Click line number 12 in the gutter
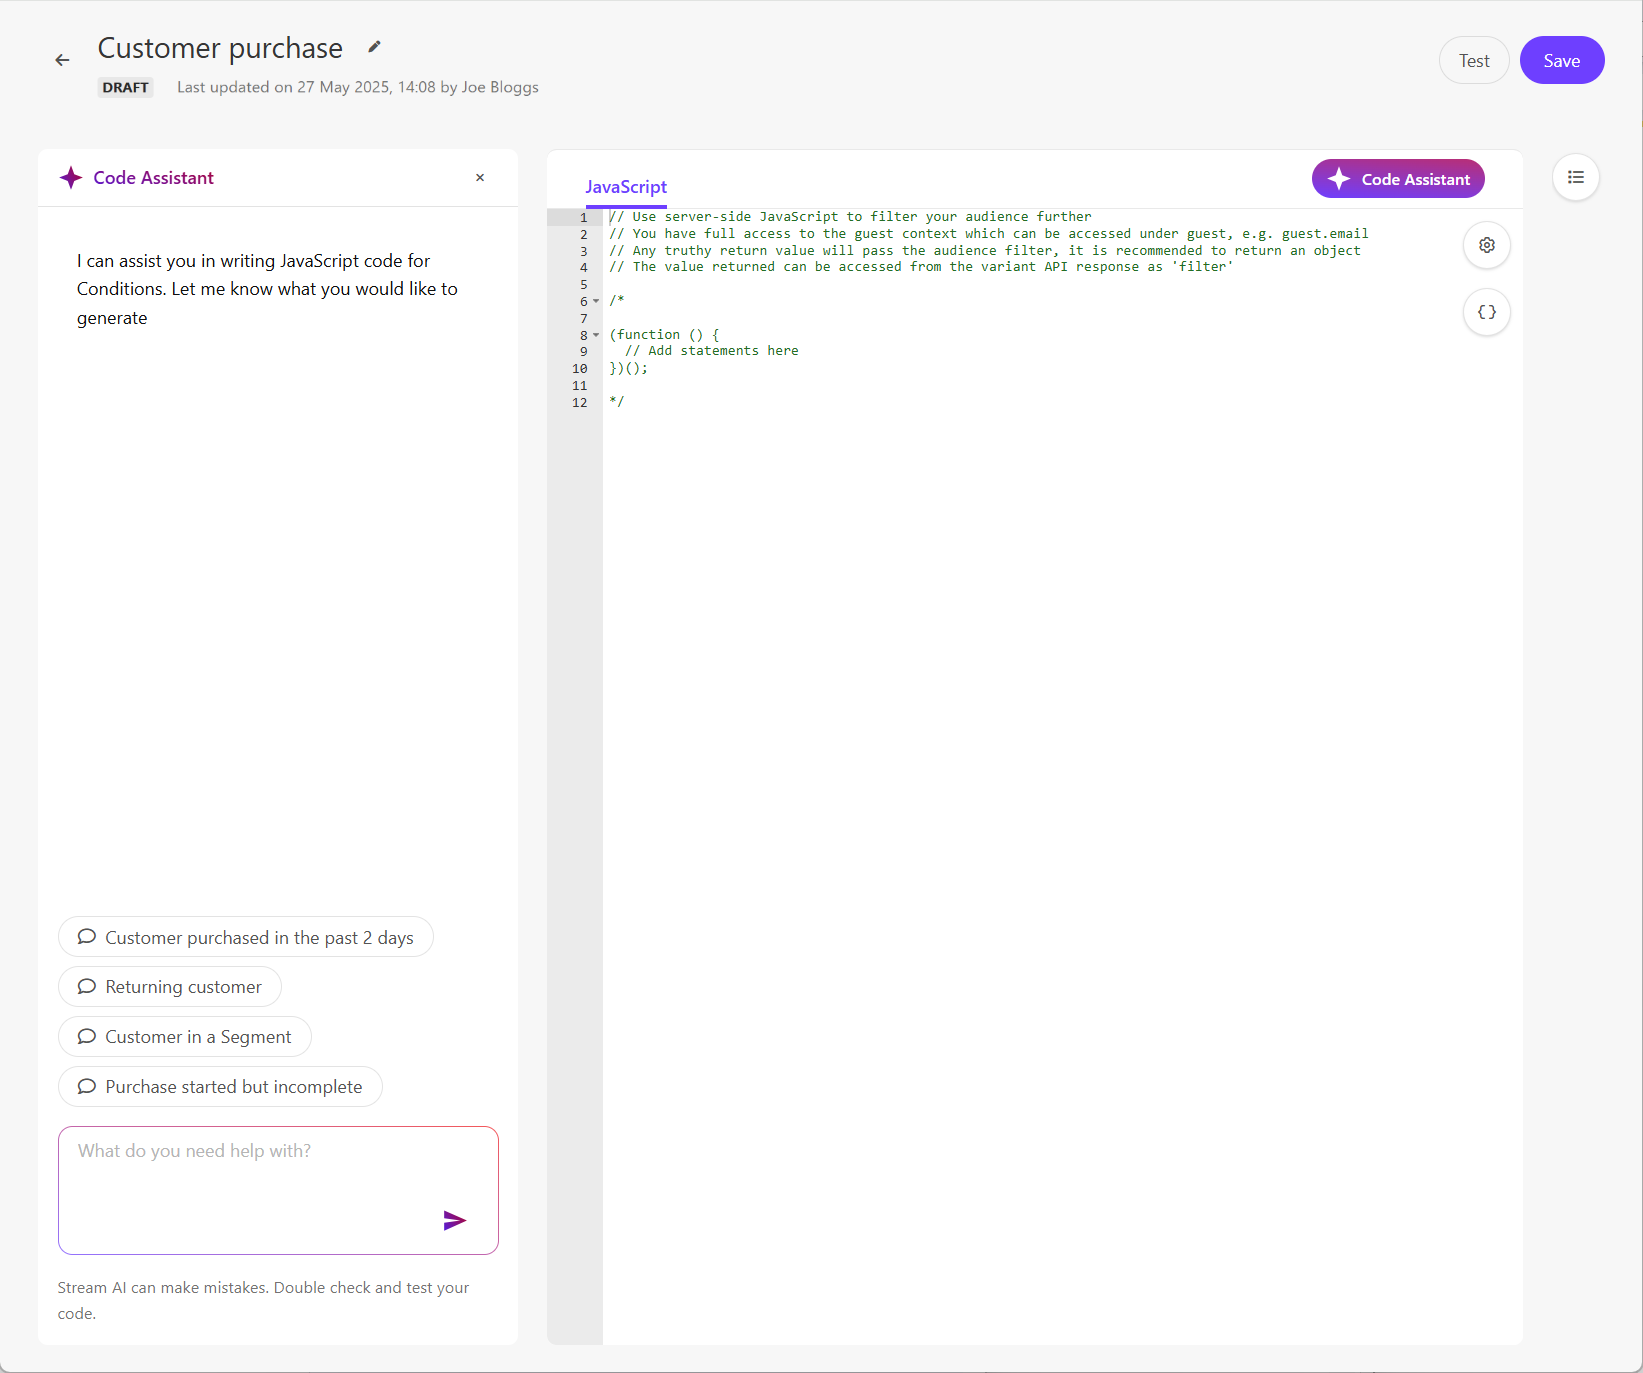This screenshot has width=1643, height=1373. 580,403
